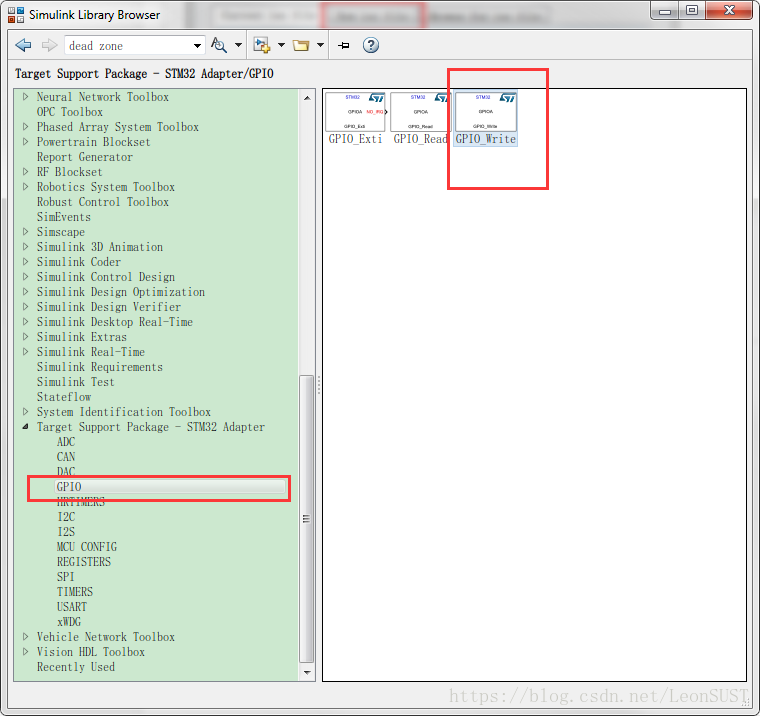Open the folder dropdown arrow
Screen dimensions: 760x716
[320, 45]
